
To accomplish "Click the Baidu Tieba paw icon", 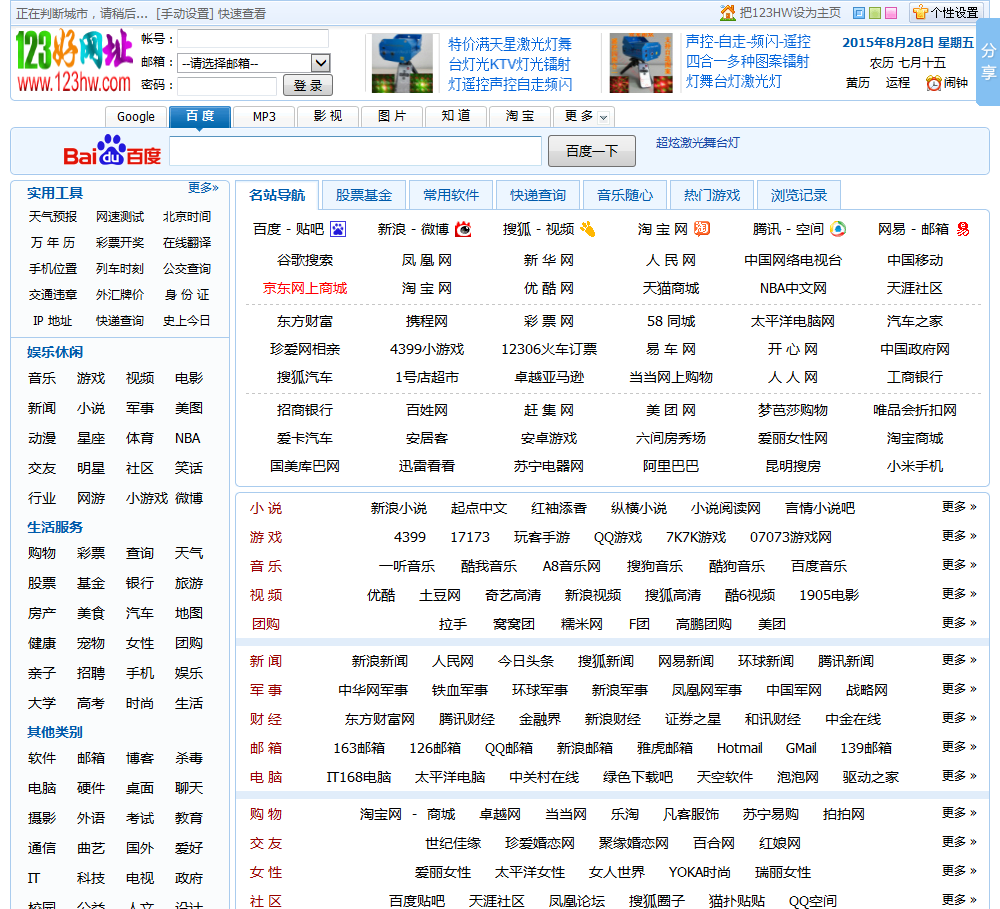I will 338,229.
